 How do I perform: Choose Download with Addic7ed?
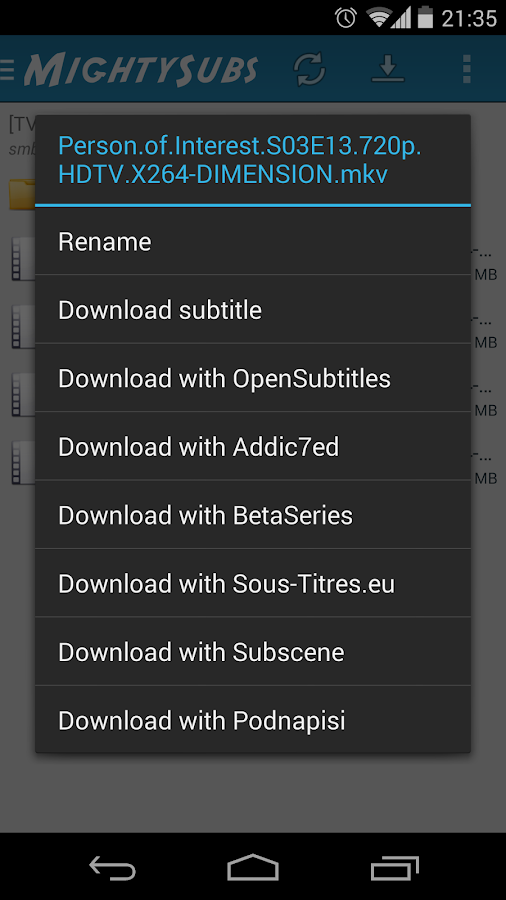click(253, 447)
